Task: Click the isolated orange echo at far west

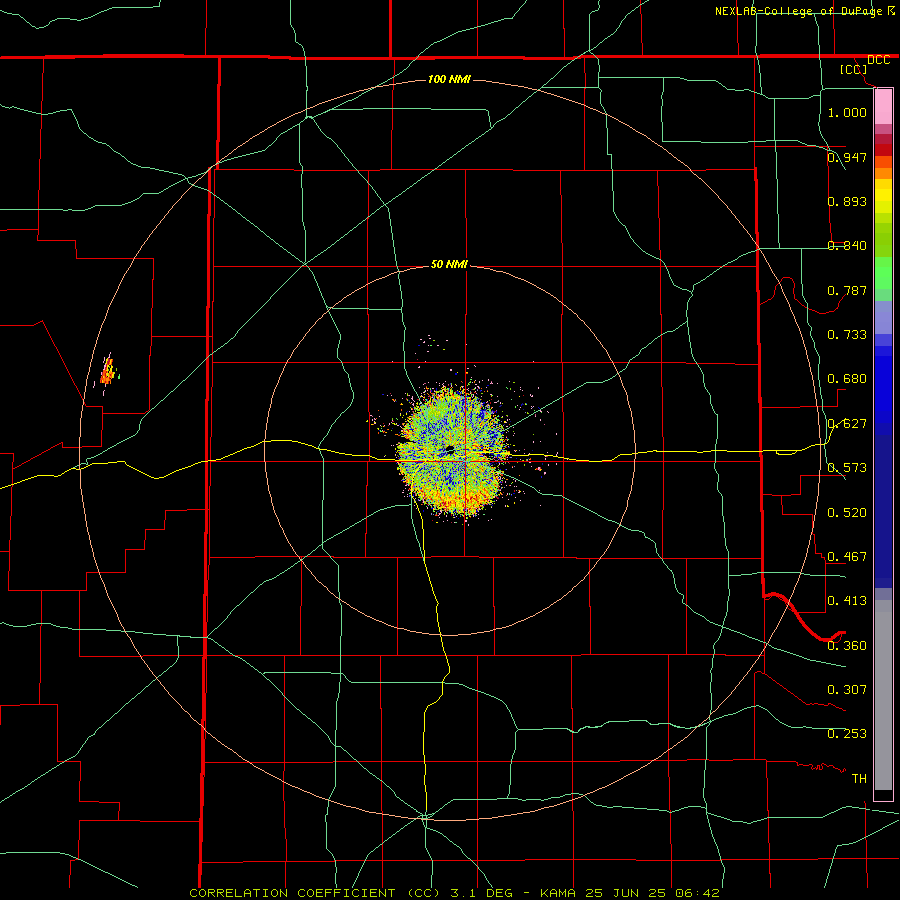Action: point(107,371)
